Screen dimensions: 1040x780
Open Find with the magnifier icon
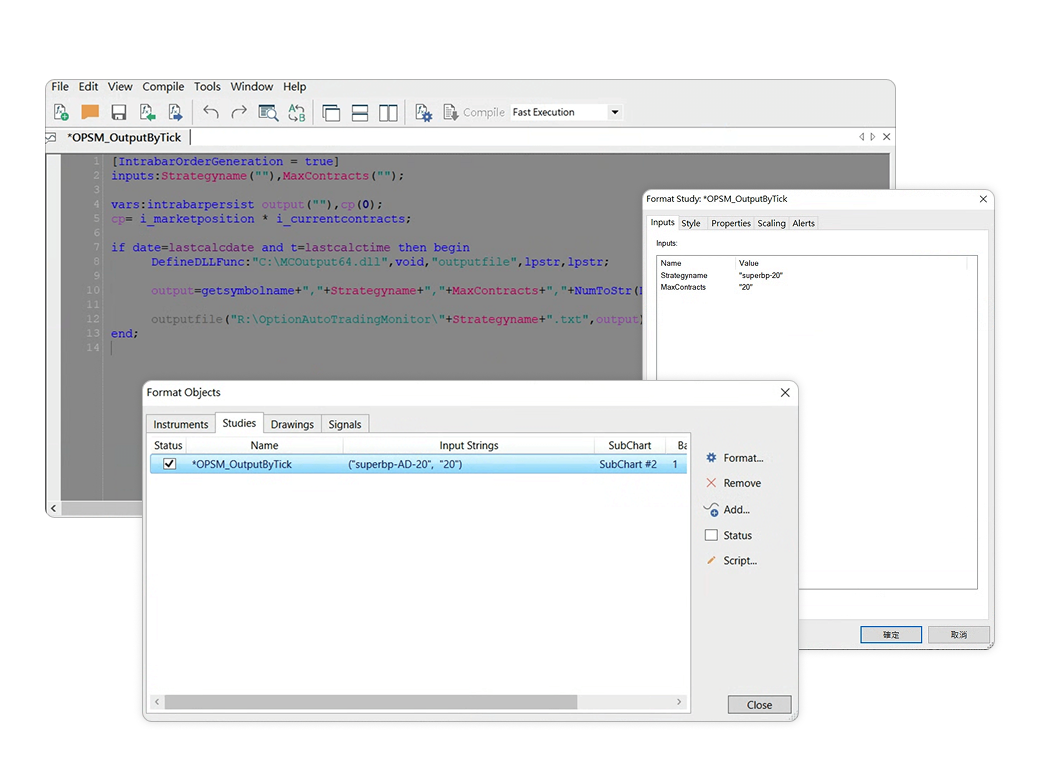(x=268, y=112)
